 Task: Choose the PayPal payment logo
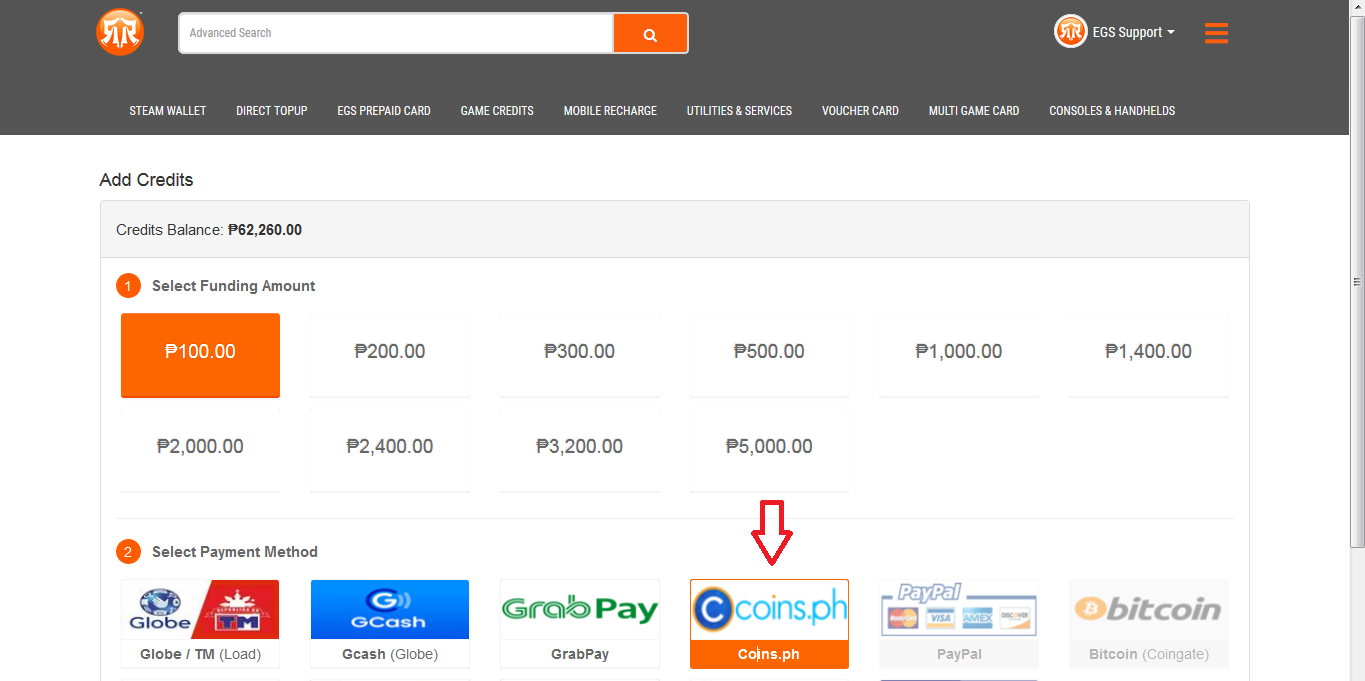959,609
